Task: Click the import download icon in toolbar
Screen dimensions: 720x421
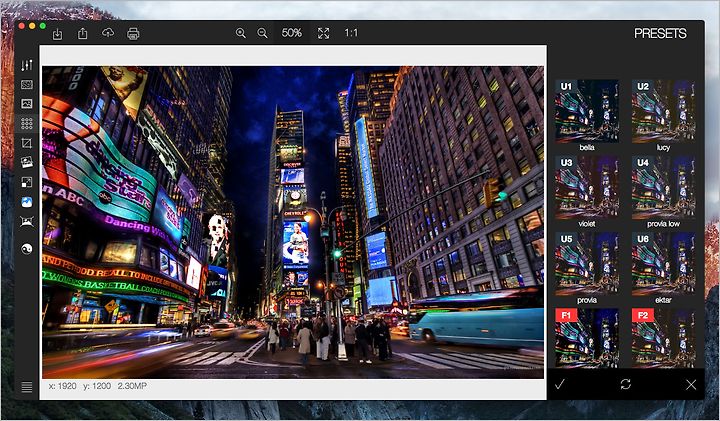Action: pyautogui.click(x=57, y=34)
